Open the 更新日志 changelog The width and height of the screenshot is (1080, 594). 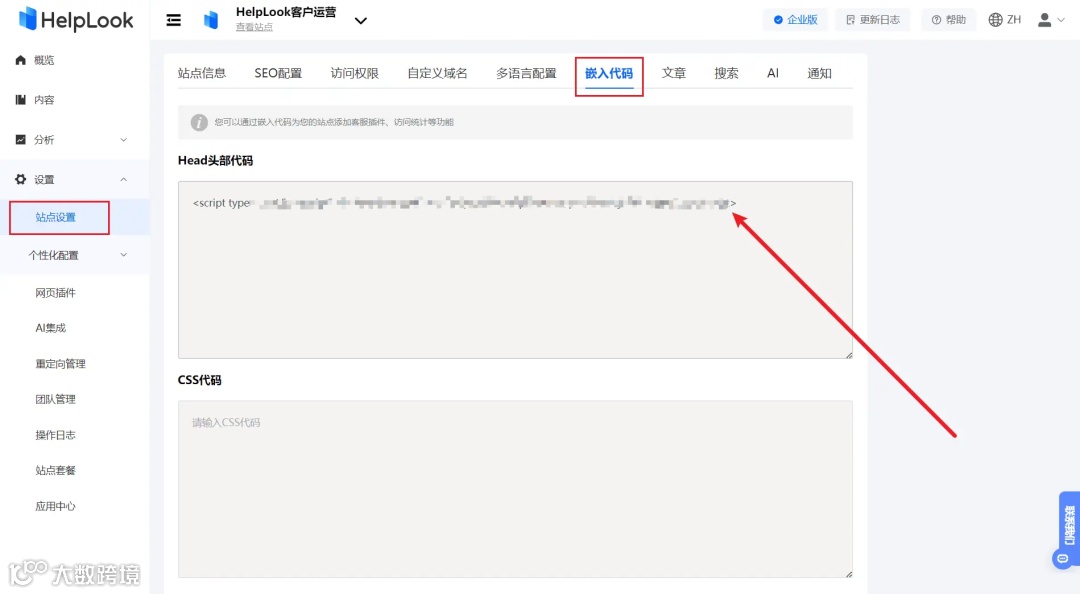tap(872, 19)
